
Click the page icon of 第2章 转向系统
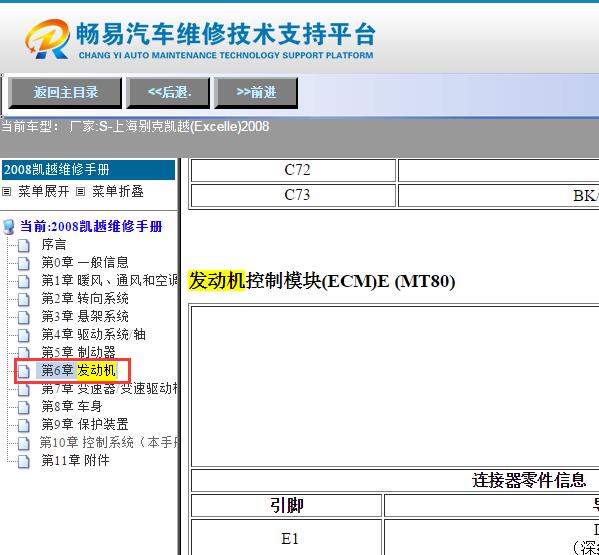tap(24, 299)
